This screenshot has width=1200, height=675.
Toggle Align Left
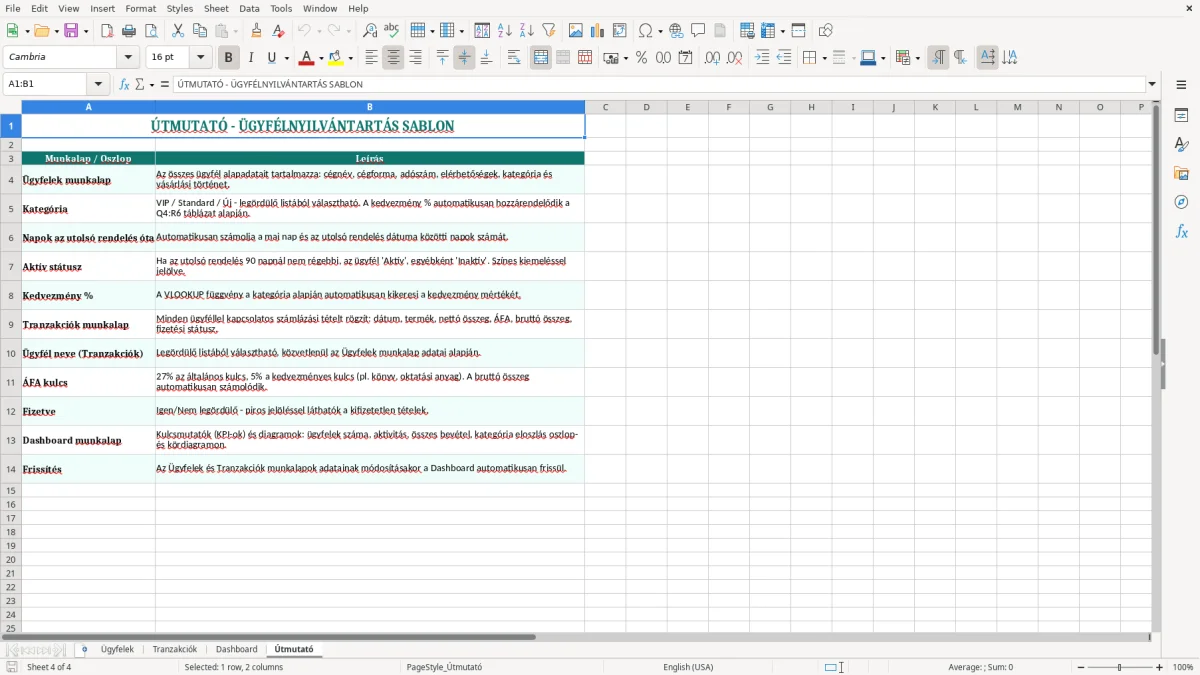coord(371,58)
